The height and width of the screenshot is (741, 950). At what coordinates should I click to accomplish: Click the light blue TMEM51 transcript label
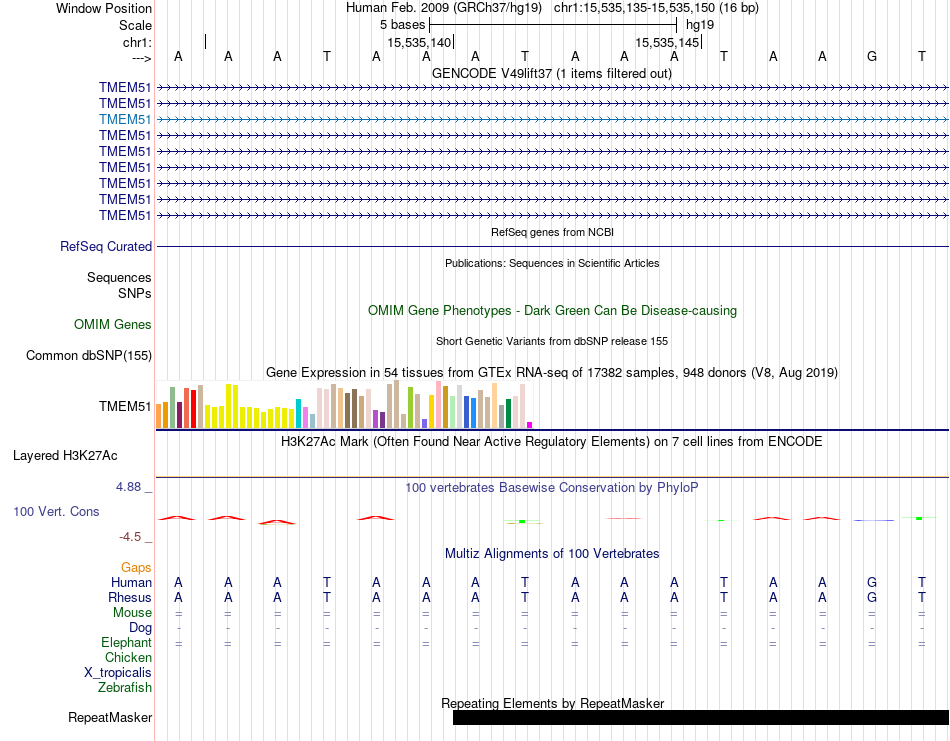125,119
